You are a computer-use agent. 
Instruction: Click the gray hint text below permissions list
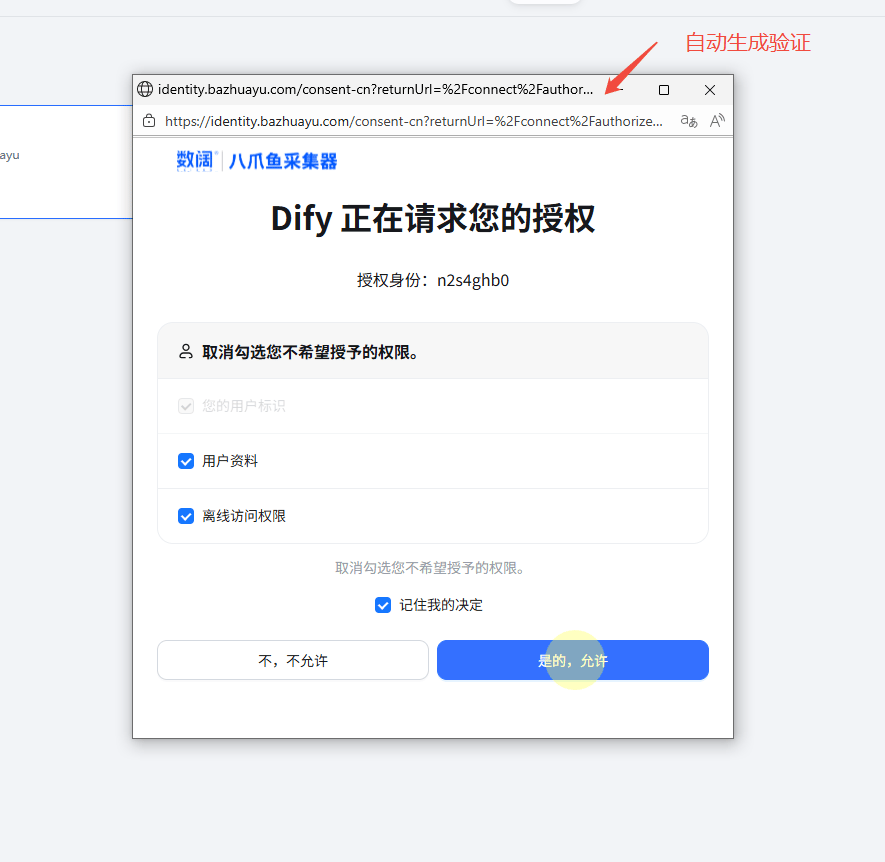pyautogui.click(x=430, y=568)
